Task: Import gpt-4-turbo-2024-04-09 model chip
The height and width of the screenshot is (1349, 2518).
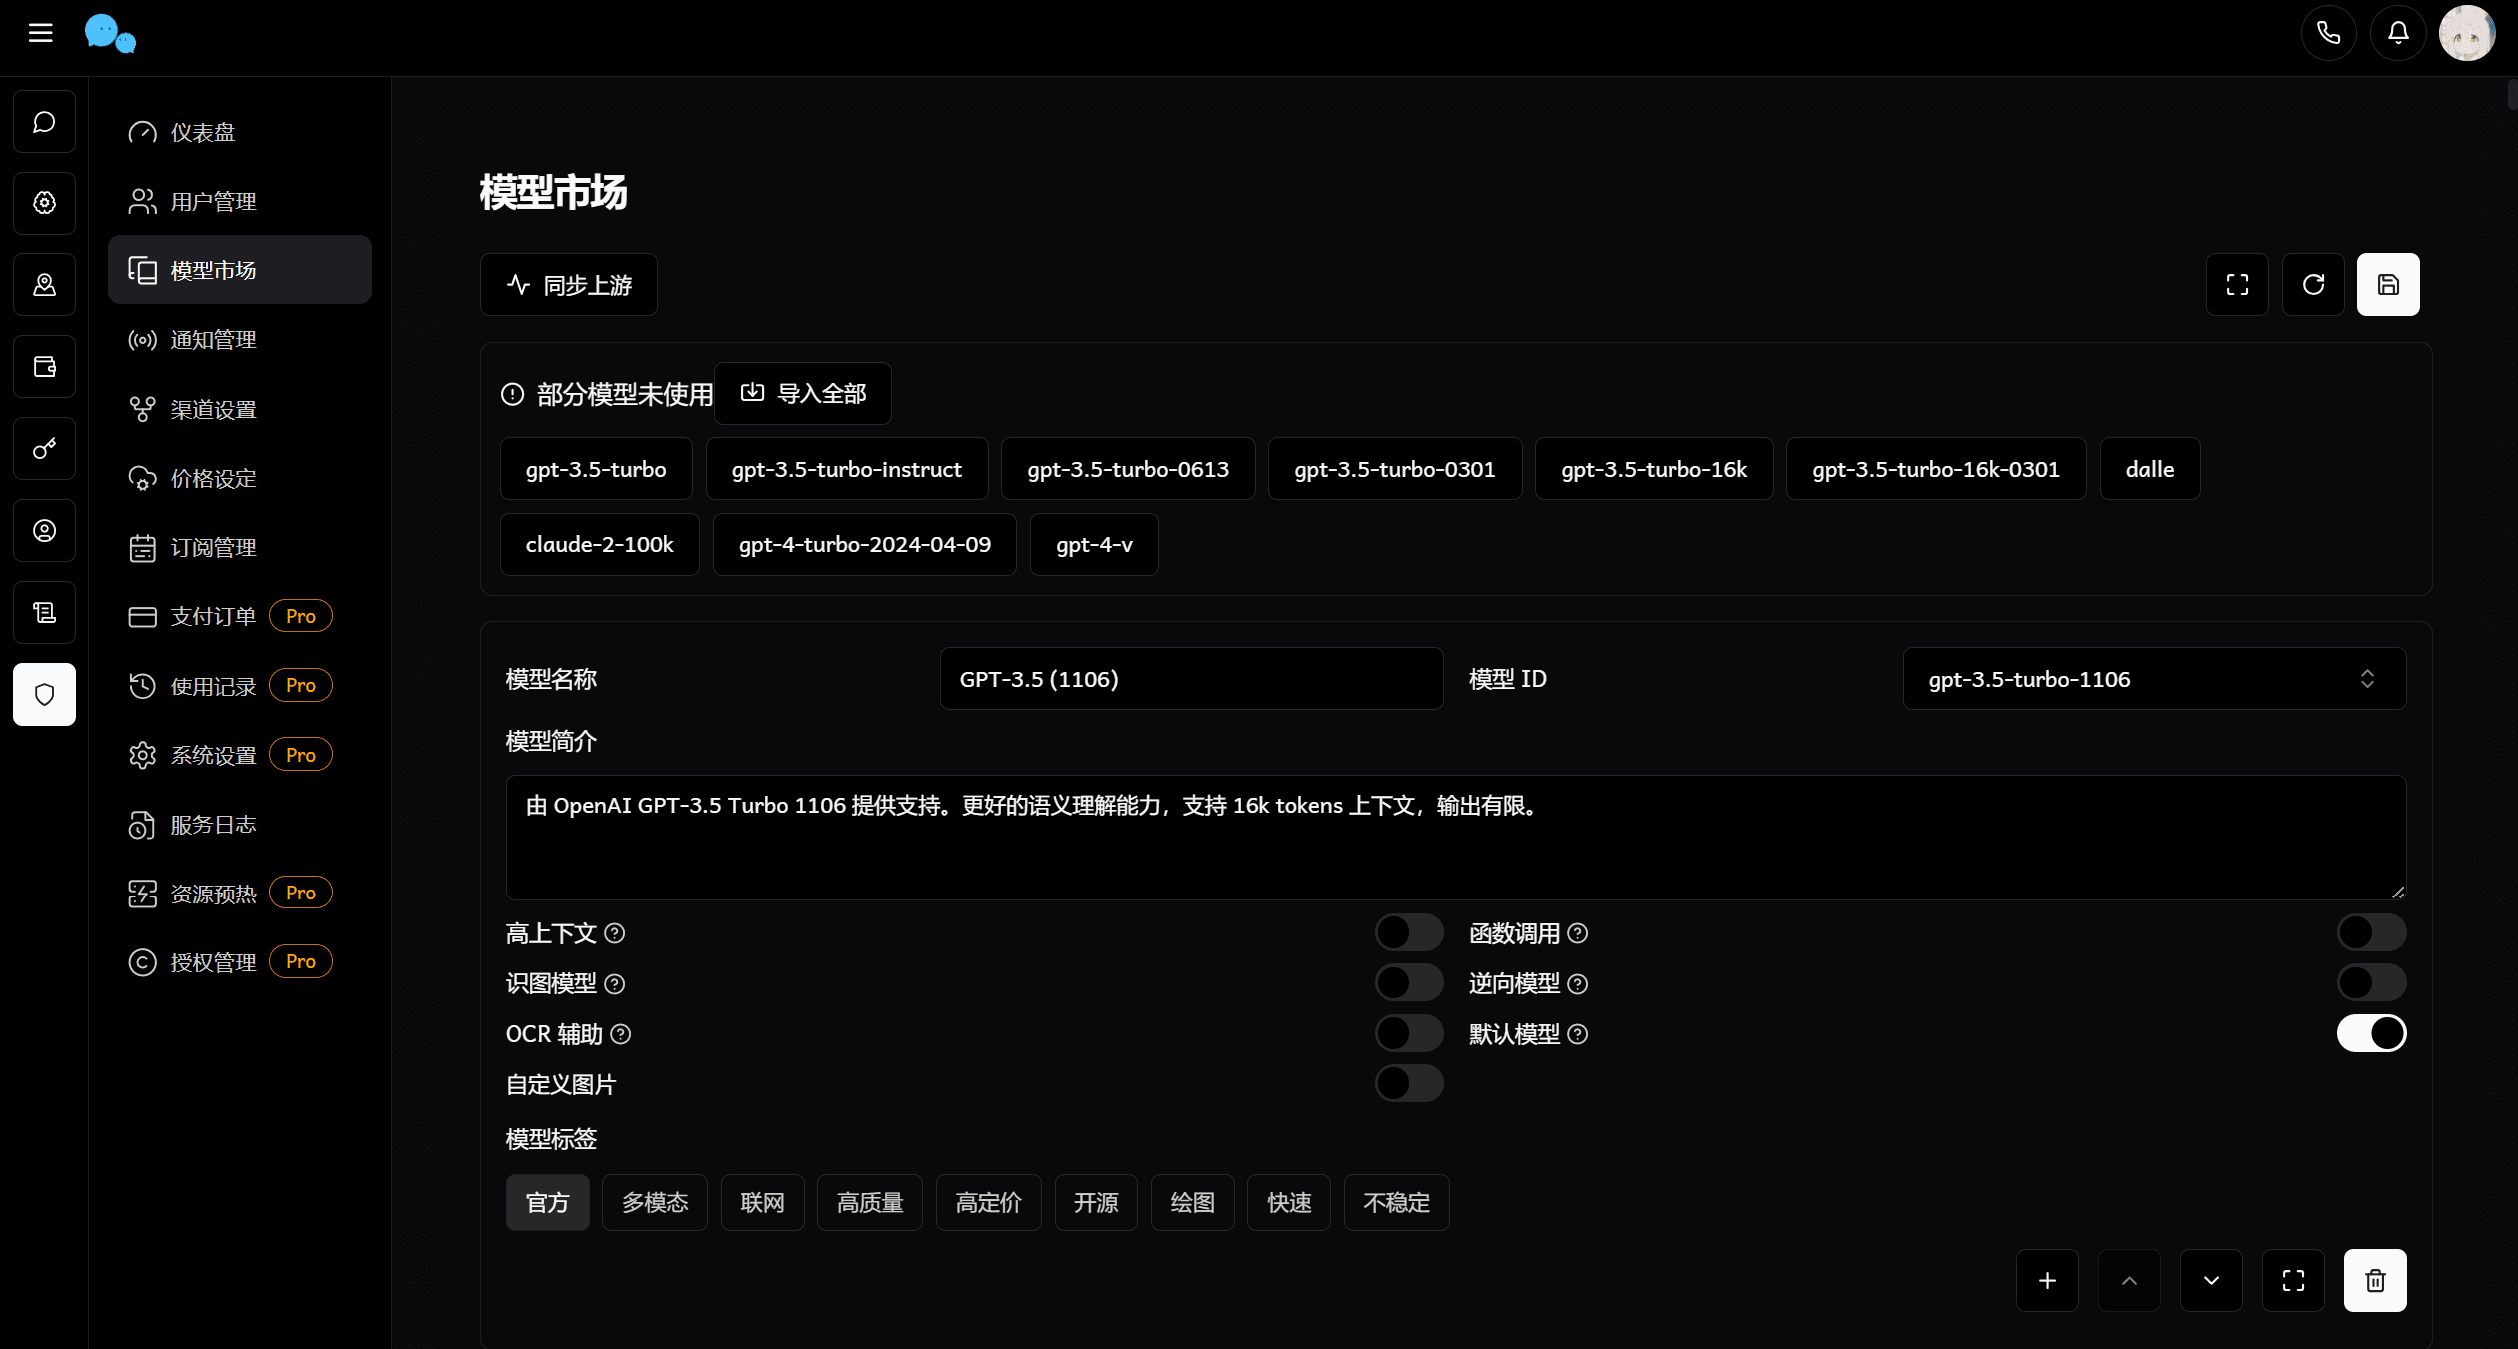Action: (865, 545)
